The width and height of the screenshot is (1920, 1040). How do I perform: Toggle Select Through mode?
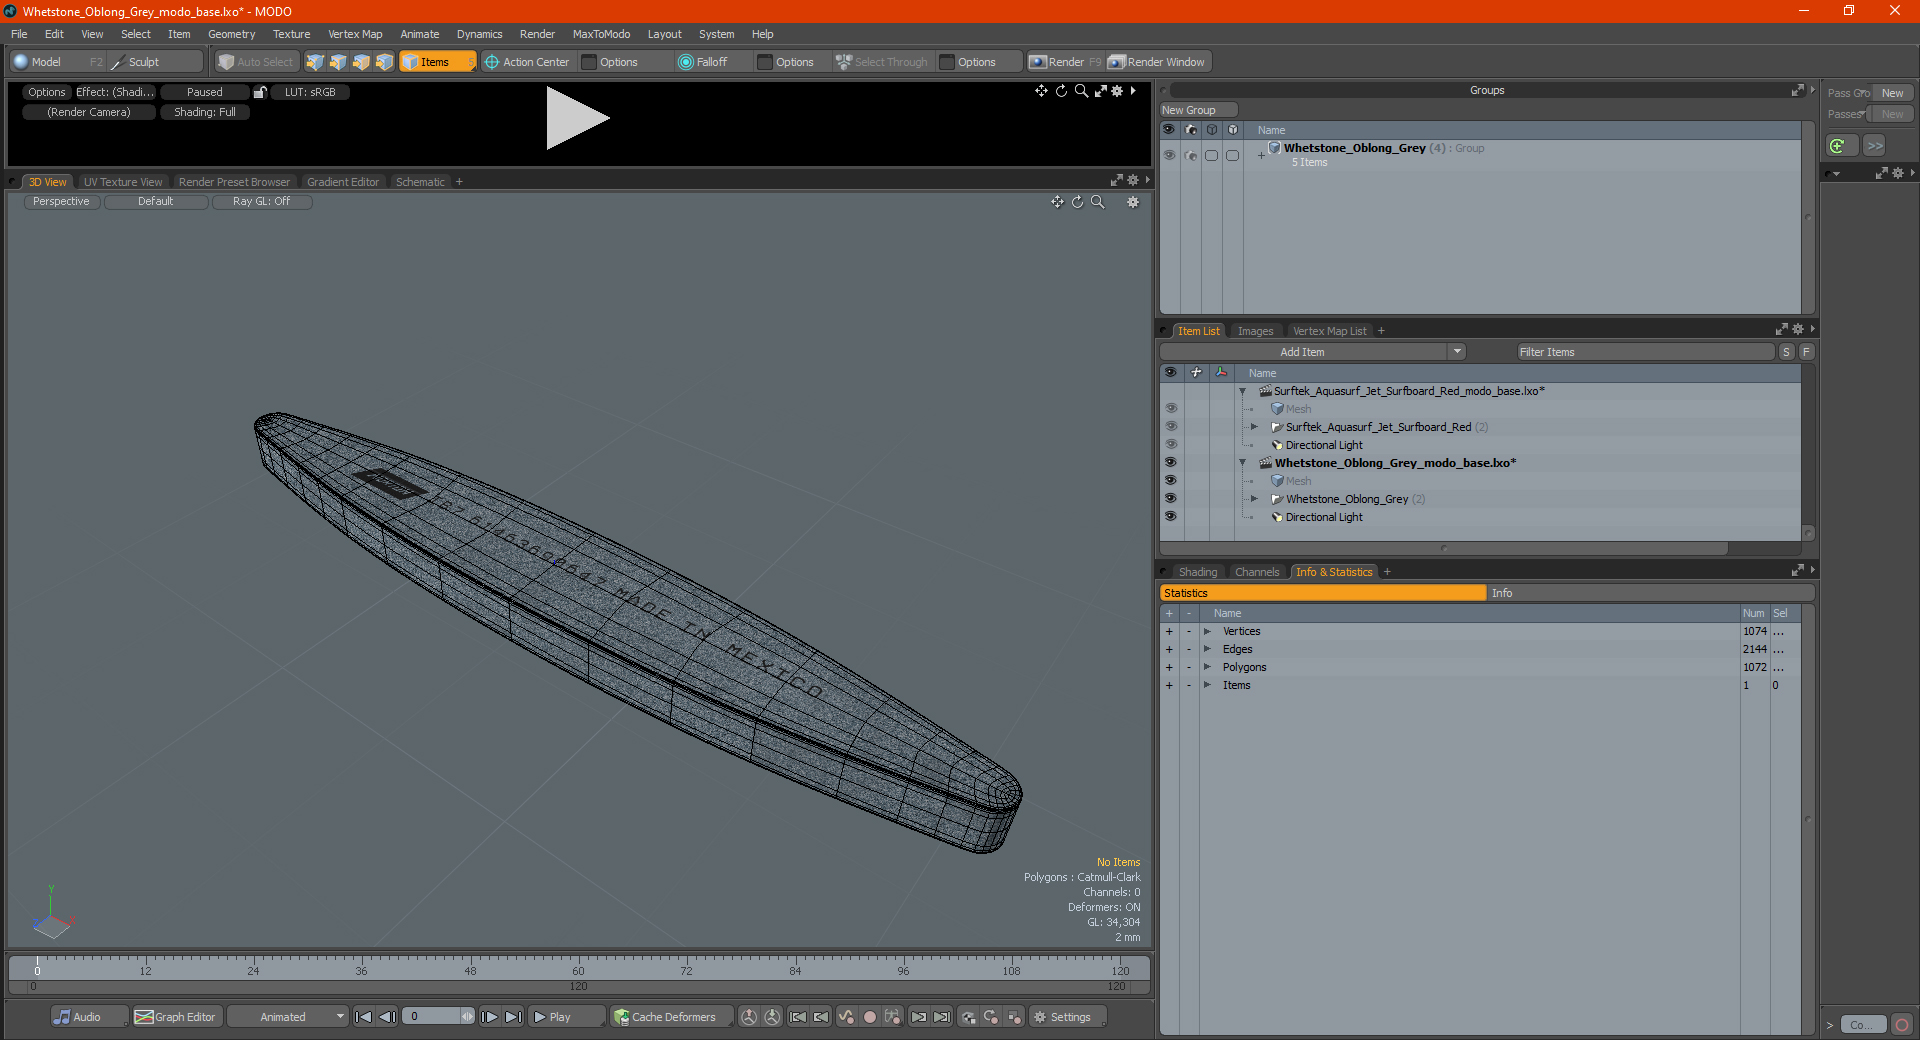pyautogui.click(x=882, y=62)
